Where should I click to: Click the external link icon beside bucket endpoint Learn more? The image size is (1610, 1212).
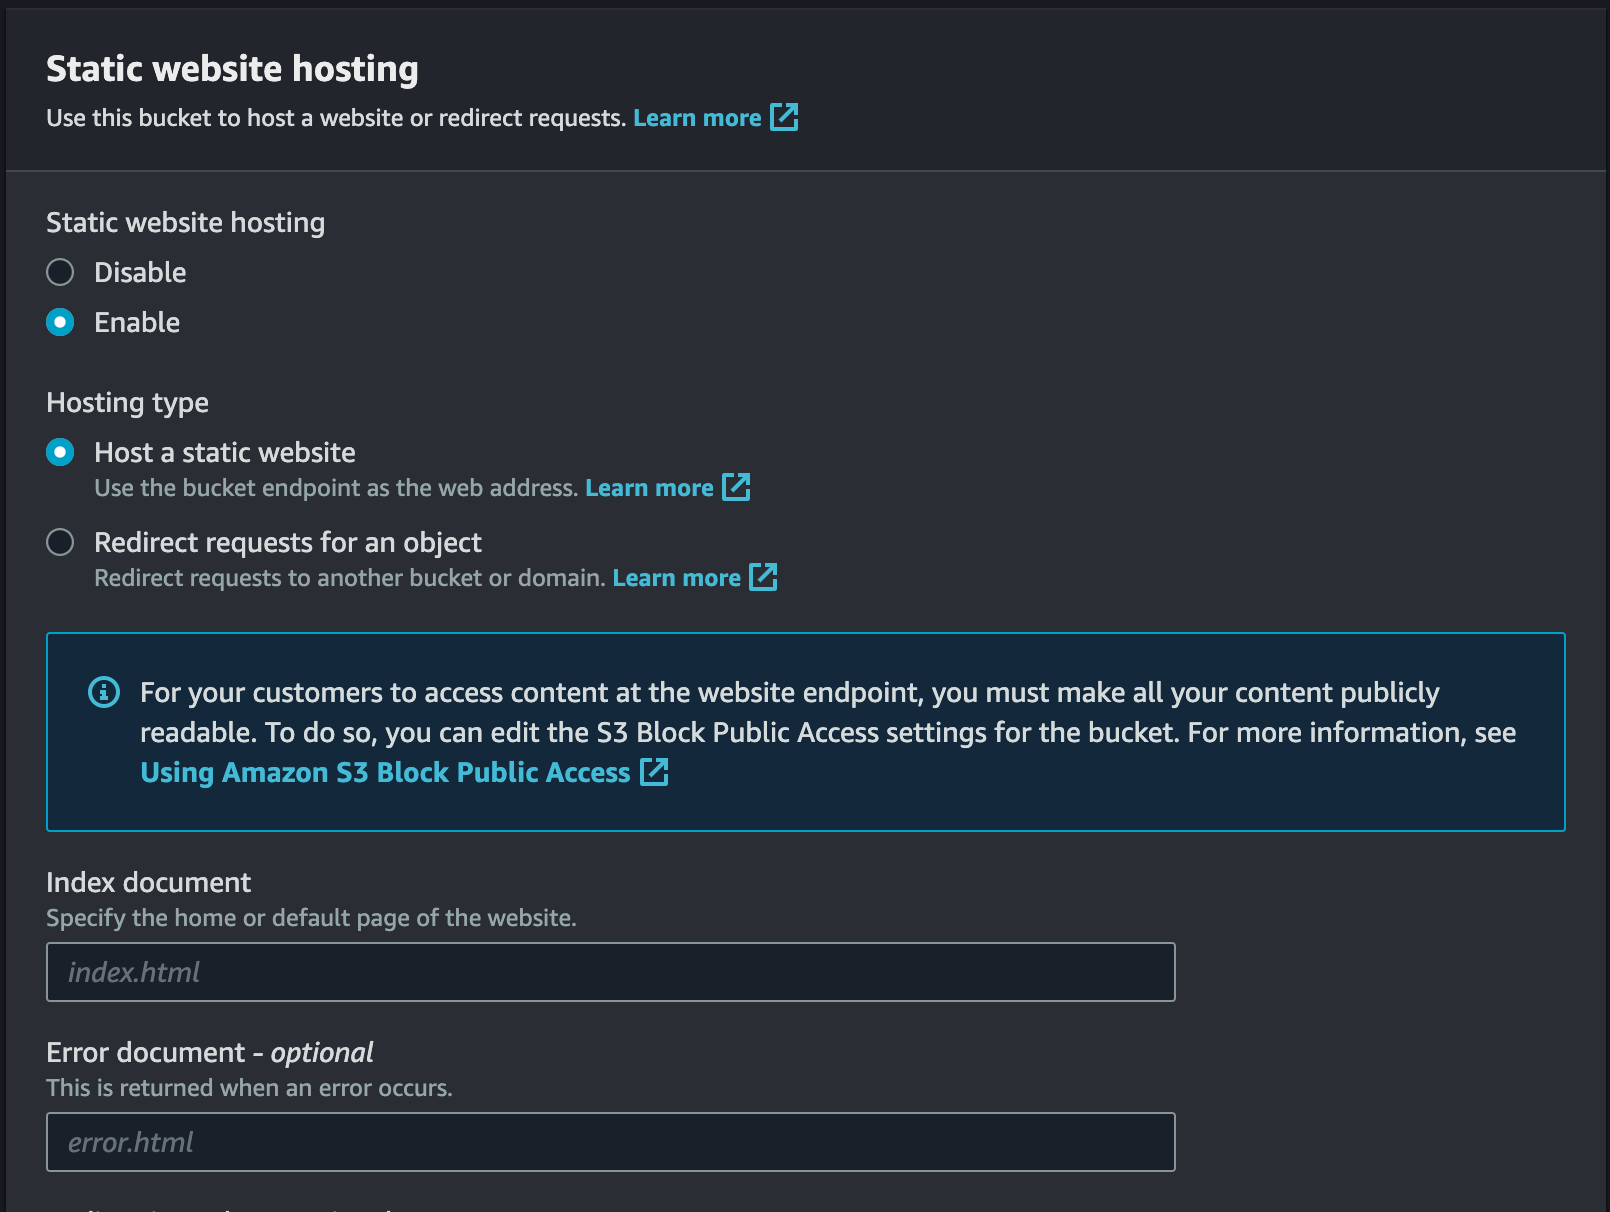point(737,487)
